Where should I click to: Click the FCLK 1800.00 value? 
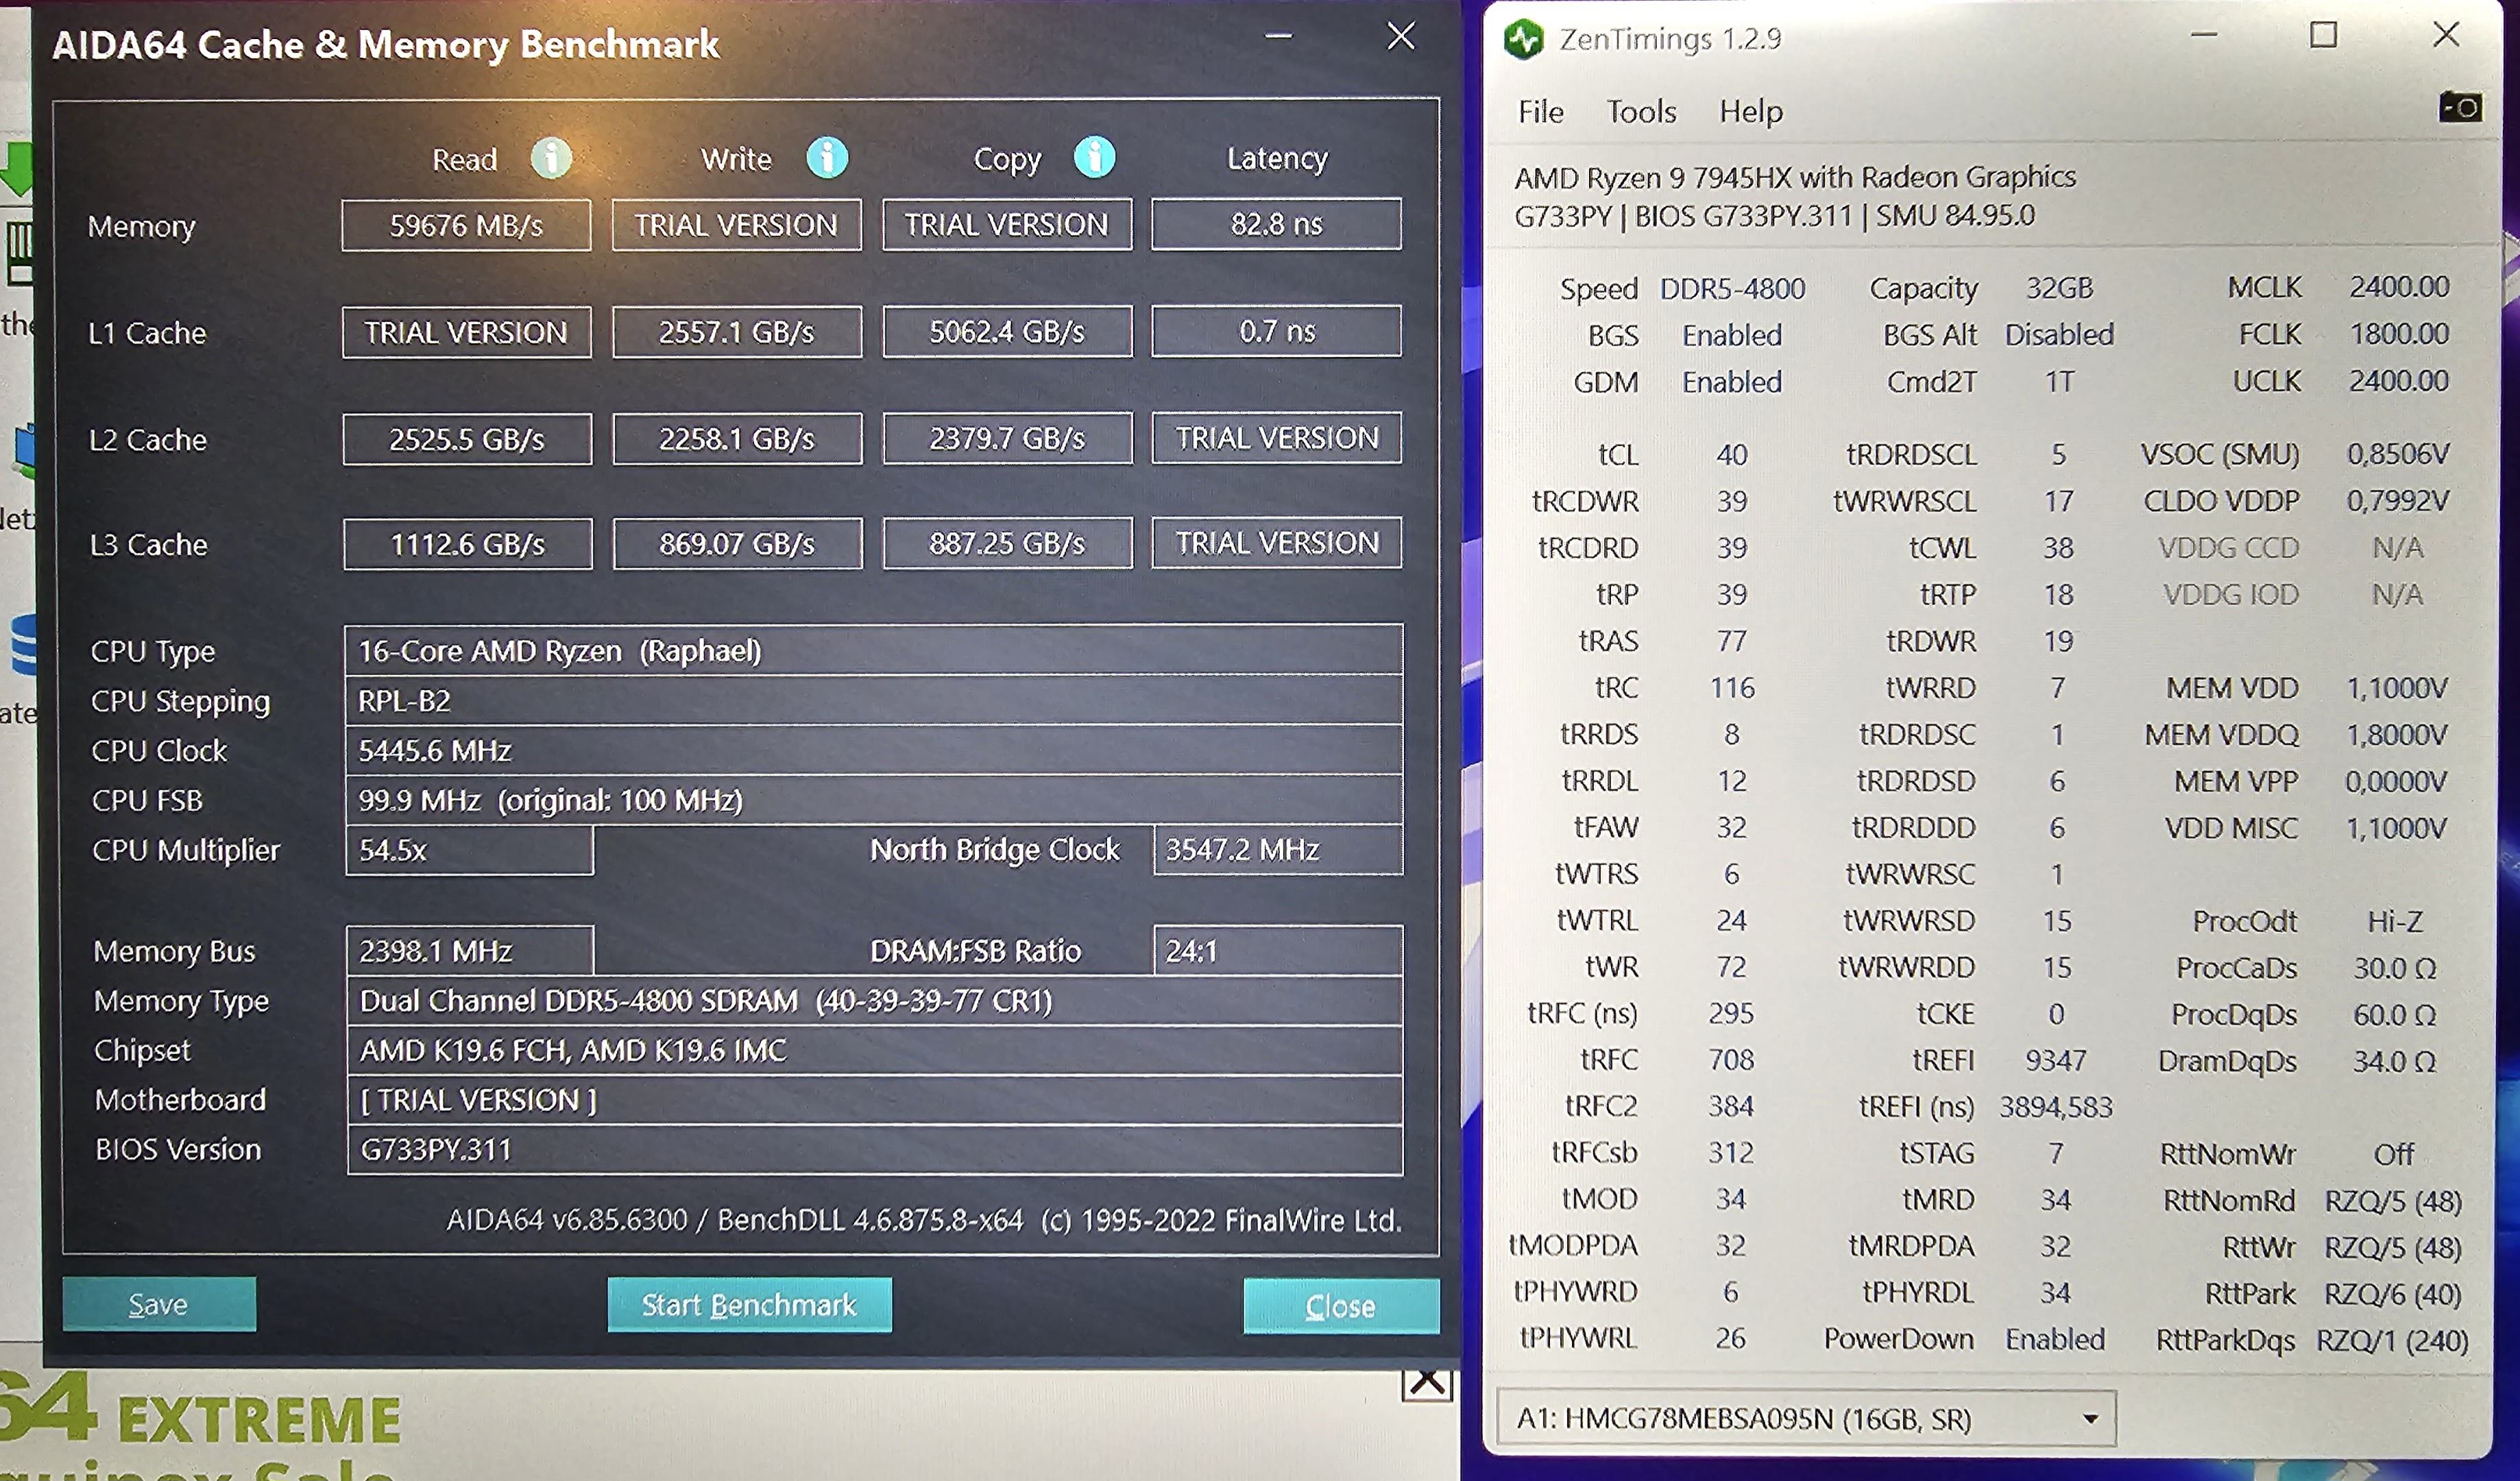tap(2399, 334)
